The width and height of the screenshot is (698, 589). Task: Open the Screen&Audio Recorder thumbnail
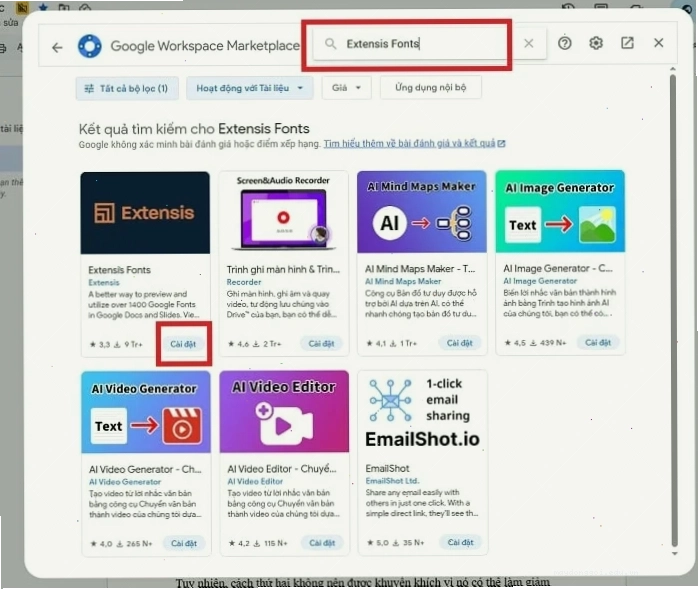pyautogui.click(x=284, y=212)
